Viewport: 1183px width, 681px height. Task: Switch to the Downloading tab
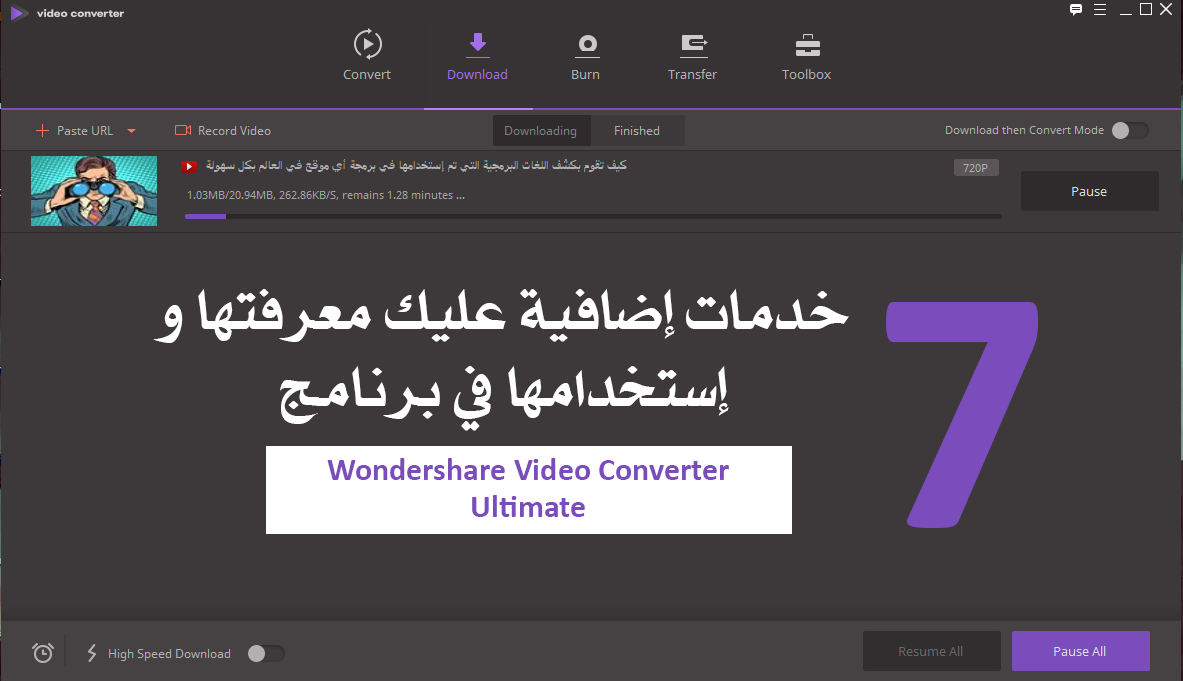(x=540, y=130)
